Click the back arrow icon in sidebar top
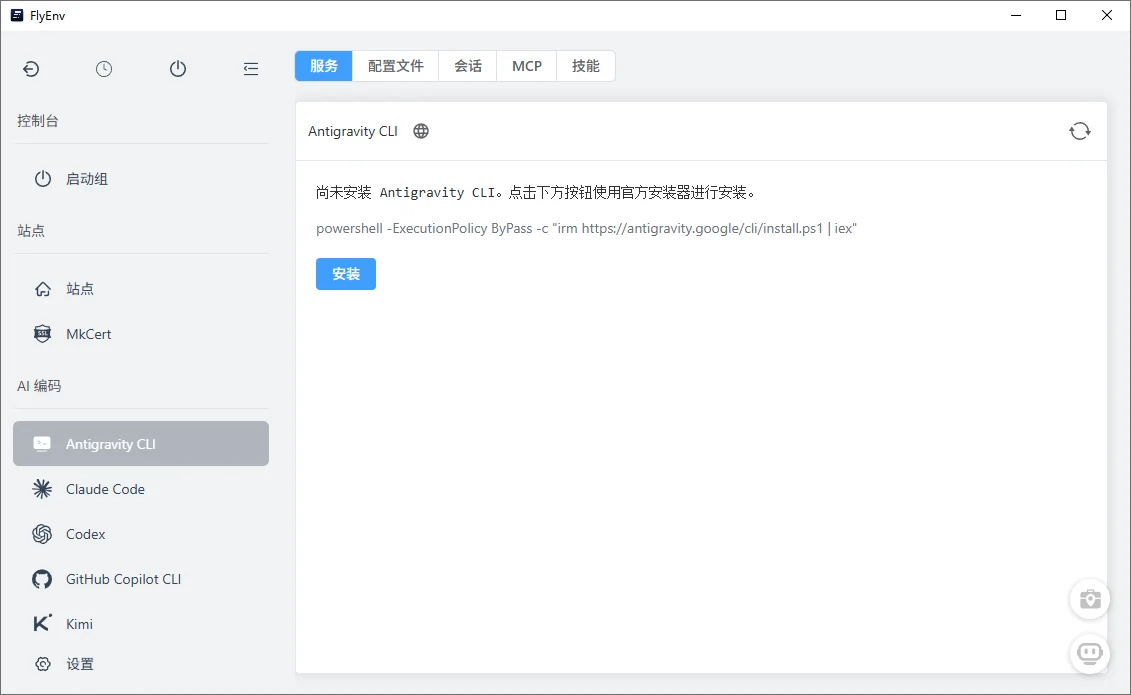Viewport: 1131px width, 695px height. 31,69
